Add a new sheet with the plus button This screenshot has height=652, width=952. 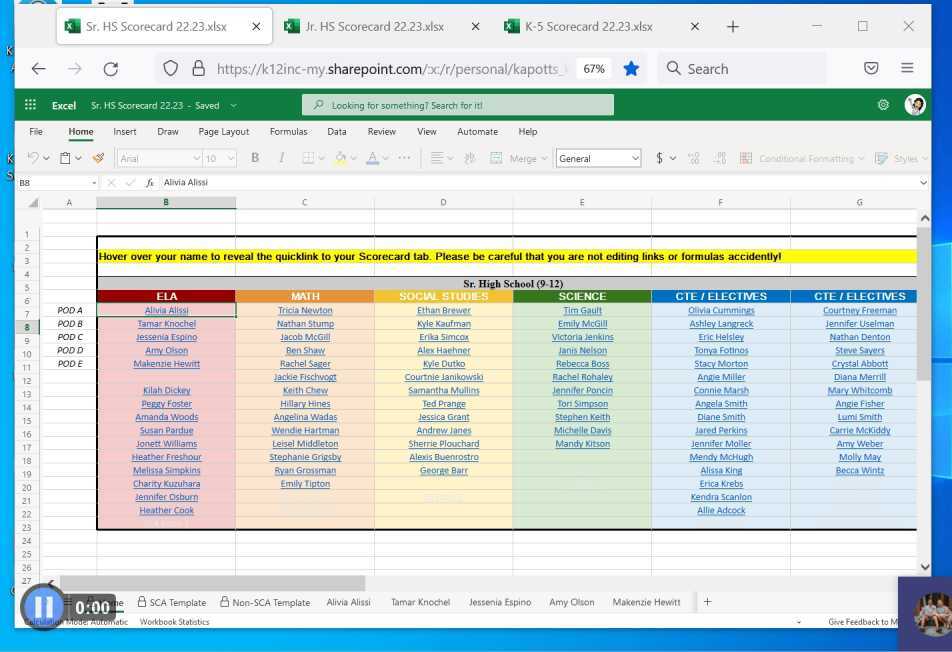(706, 602)
